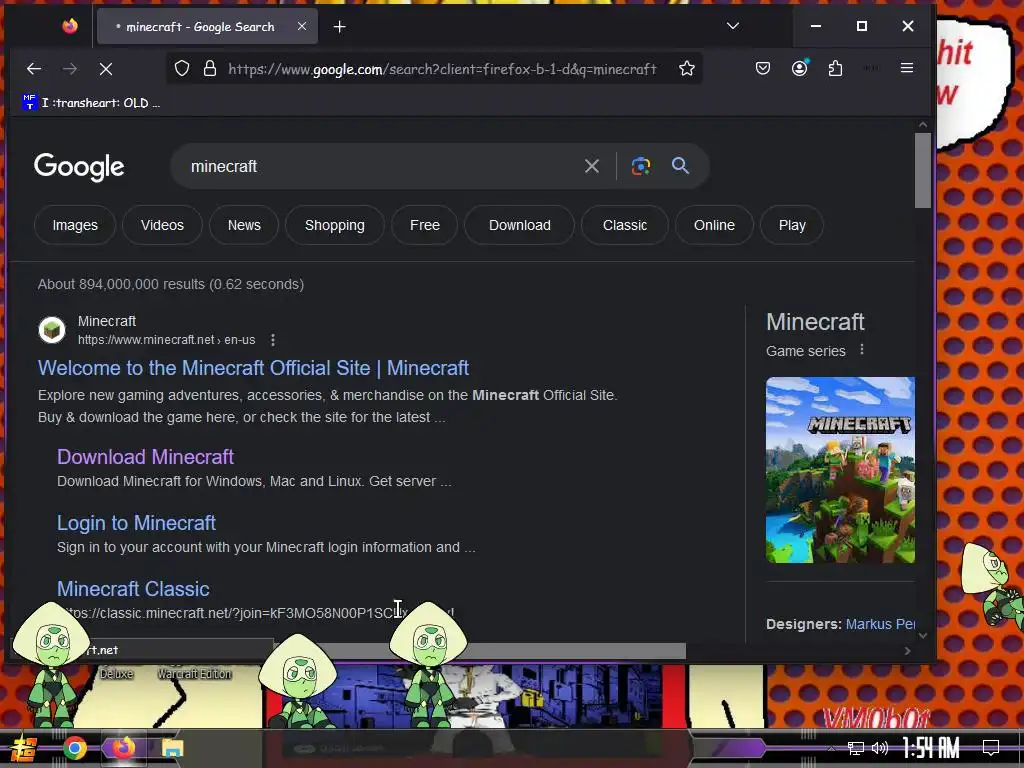The image size is (1024, 768).
Task: Open the three-dot menu beside minecraft.net result
Action: coord(272,340)
